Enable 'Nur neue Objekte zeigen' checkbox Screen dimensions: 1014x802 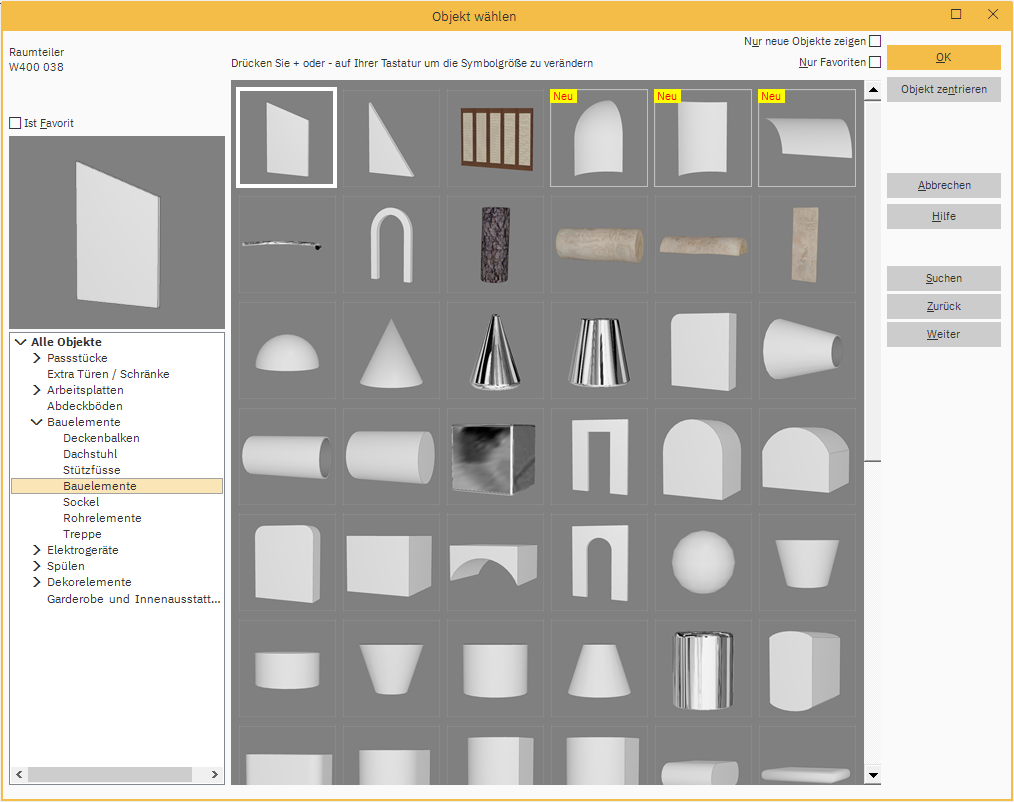pyautogui.click(x=875, y=42)
